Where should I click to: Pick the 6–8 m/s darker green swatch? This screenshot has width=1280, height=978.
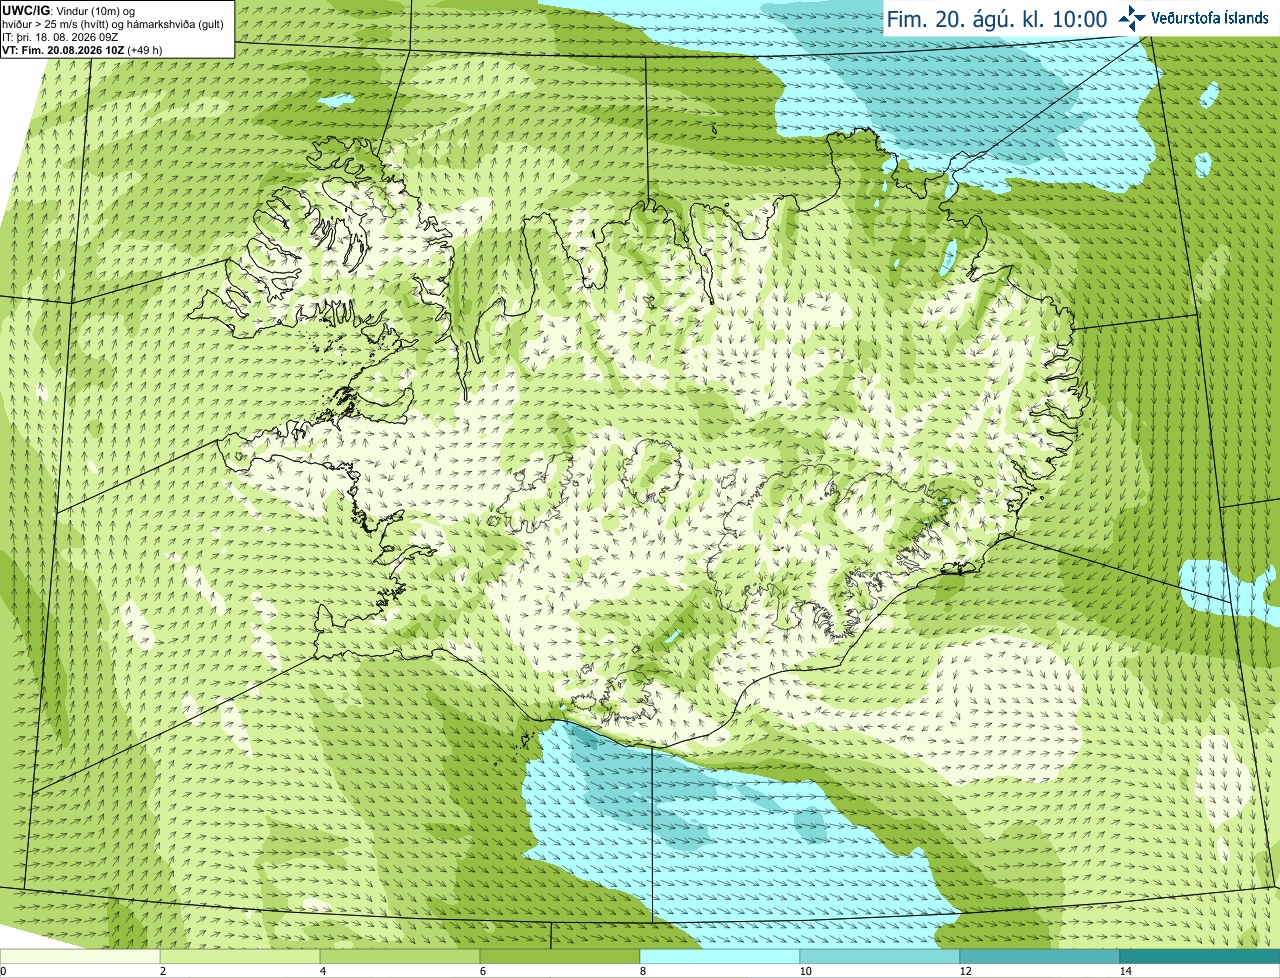(x=560, y=956)
